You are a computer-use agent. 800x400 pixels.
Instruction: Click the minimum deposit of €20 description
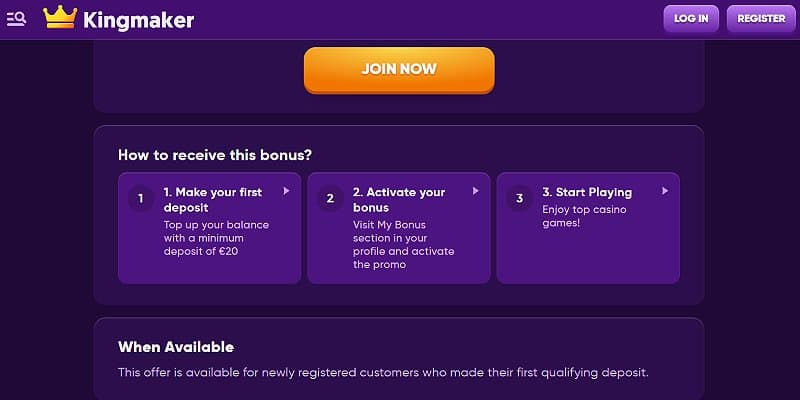[216, 238]
